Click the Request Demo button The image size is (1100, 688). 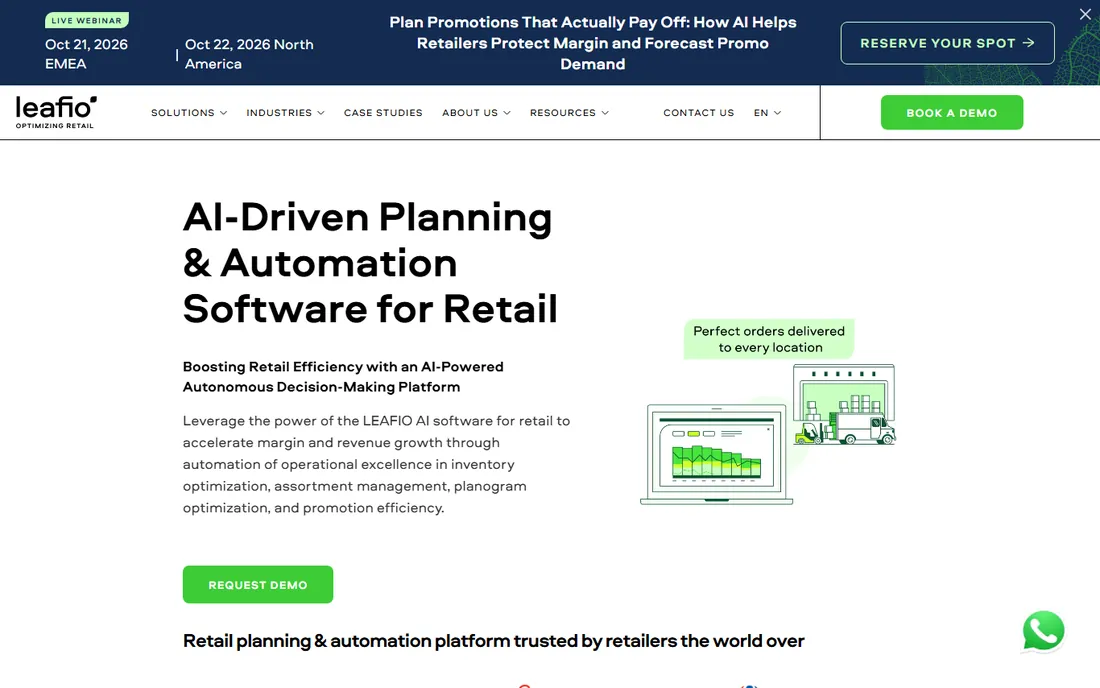pos(257,584)
